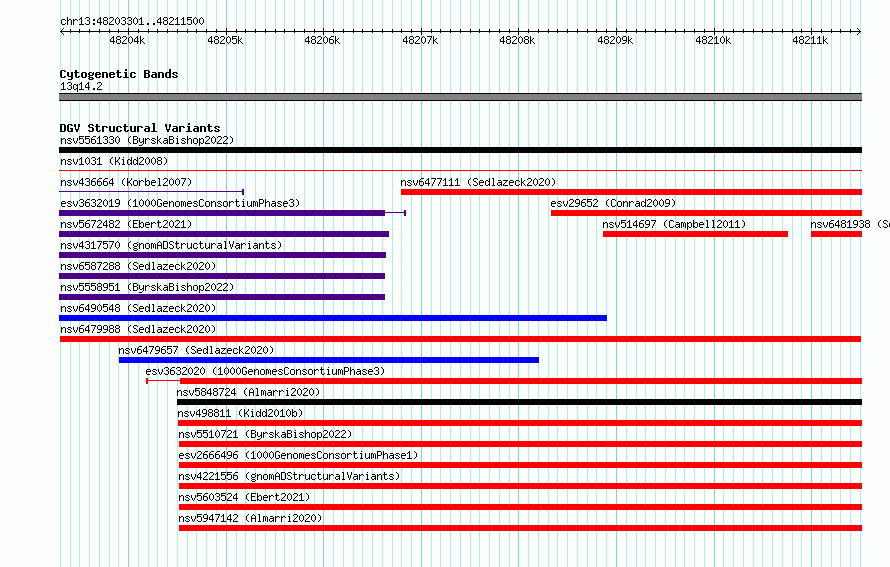Open nsv4317570 (gnomADStructuralVariants) label

[x=171, y=245]
